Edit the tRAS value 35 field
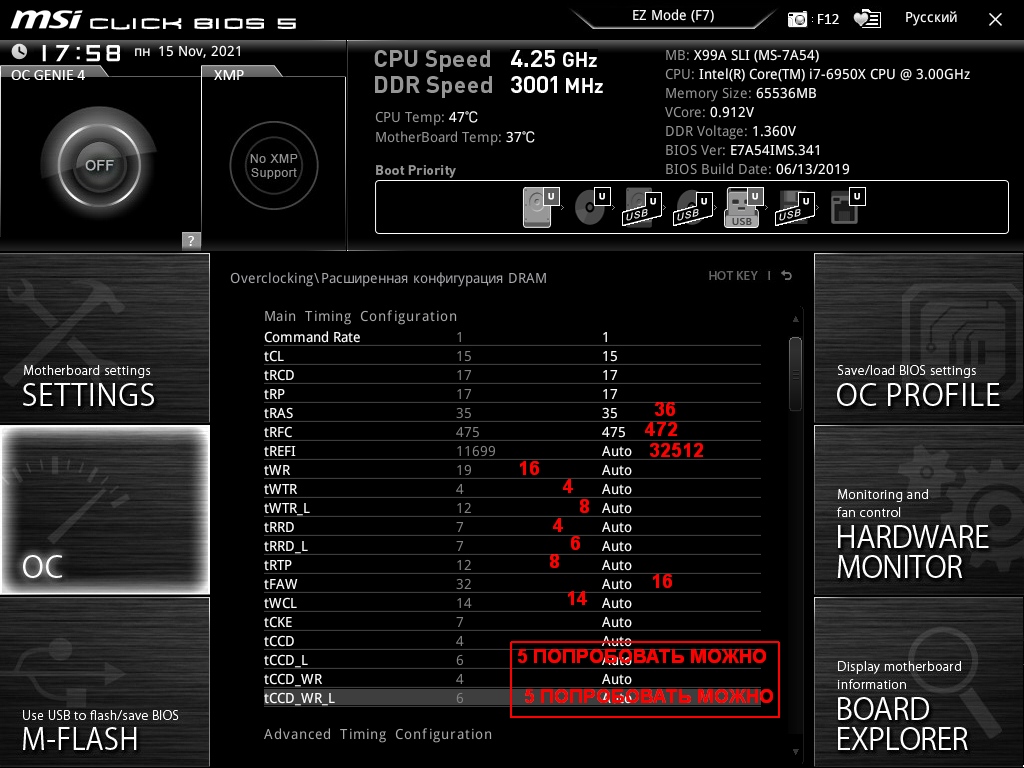The width and height of the screenshot is (1024, 768). click(609, 413)
